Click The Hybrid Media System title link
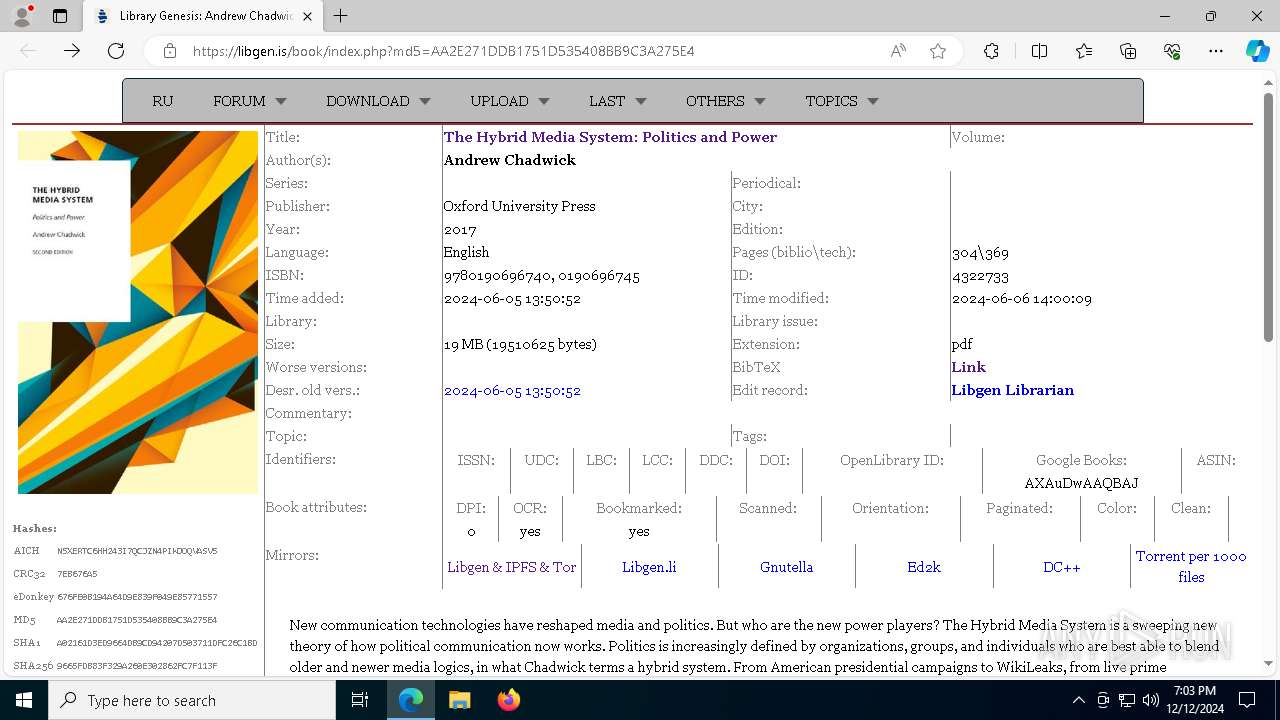 [x=610, y=137]
